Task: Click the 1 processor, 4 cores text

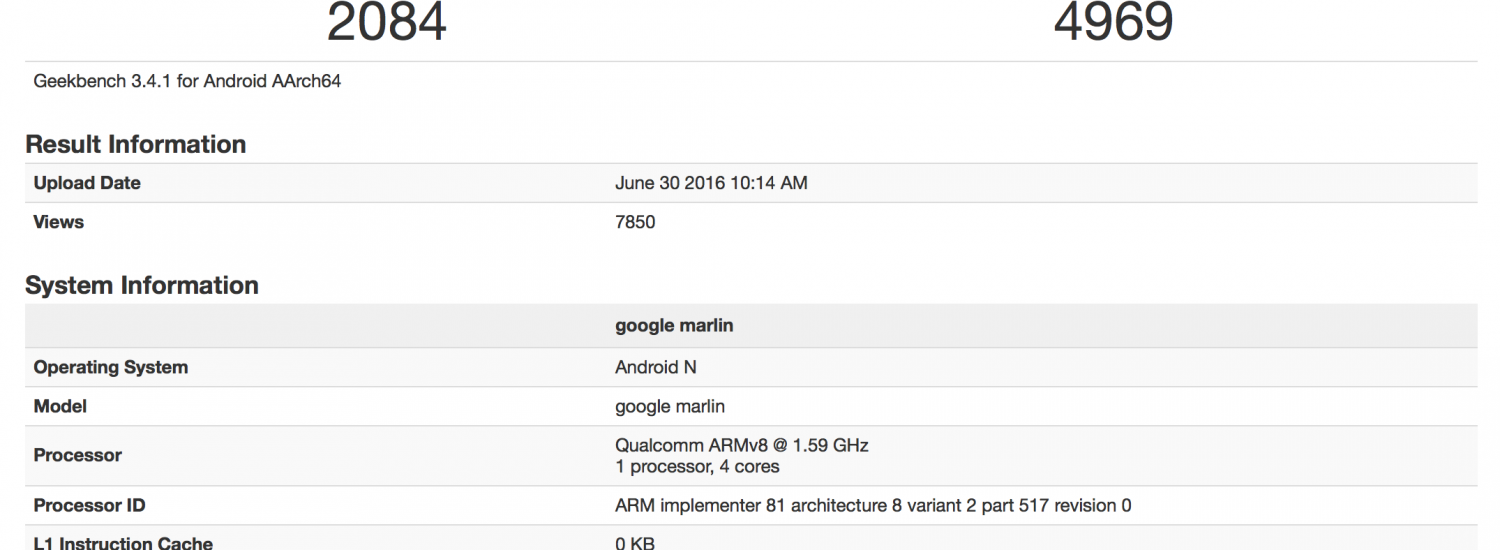Action: [x=697, y=466]
